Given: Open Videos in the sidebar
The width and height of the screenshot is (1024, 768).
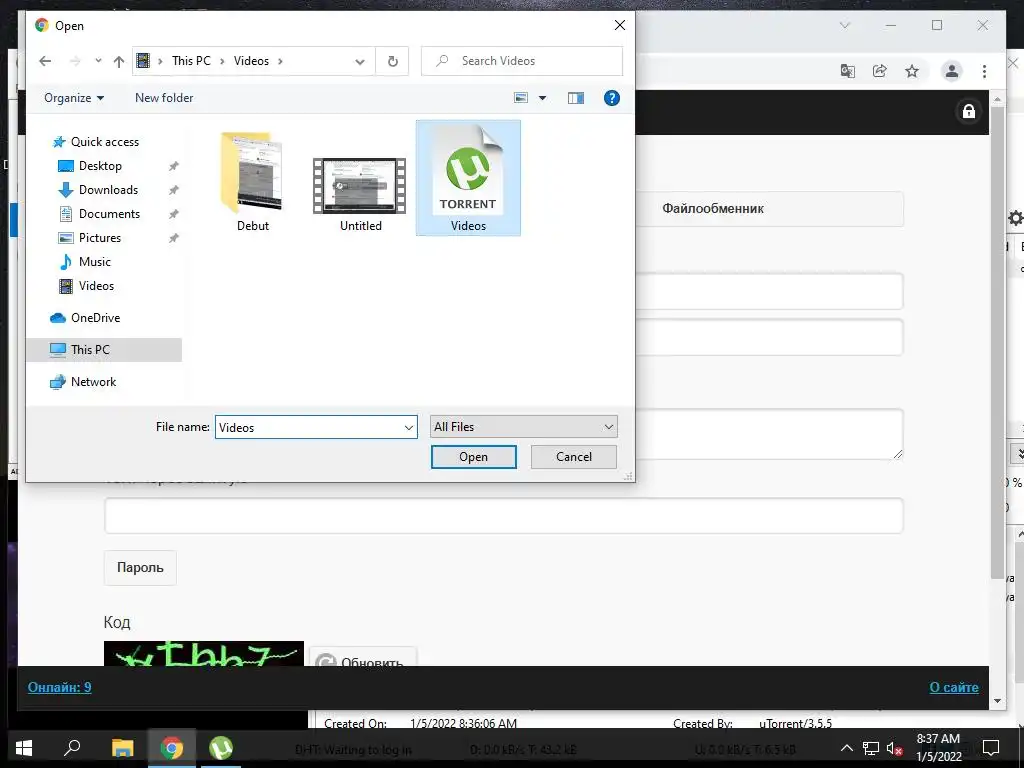Looking at the screenshot, I should click(96, 285).
